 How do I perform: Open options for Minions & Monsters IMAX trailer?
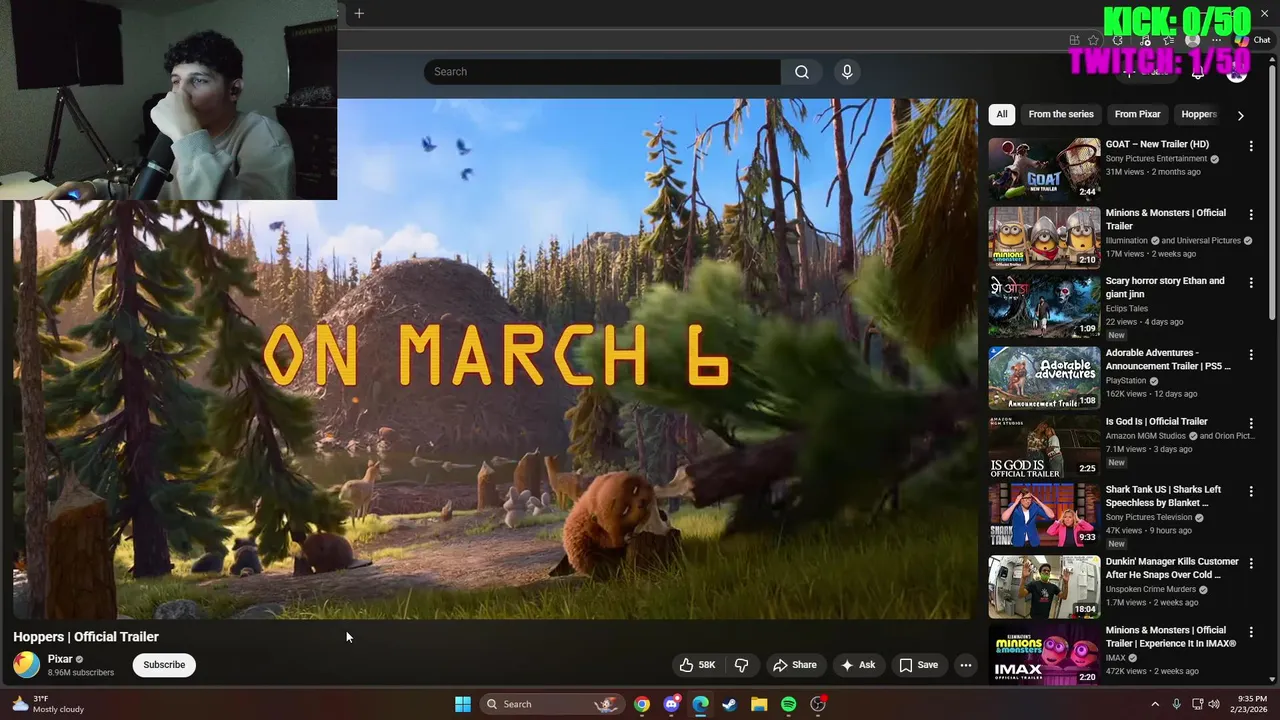pos(1250,632)
